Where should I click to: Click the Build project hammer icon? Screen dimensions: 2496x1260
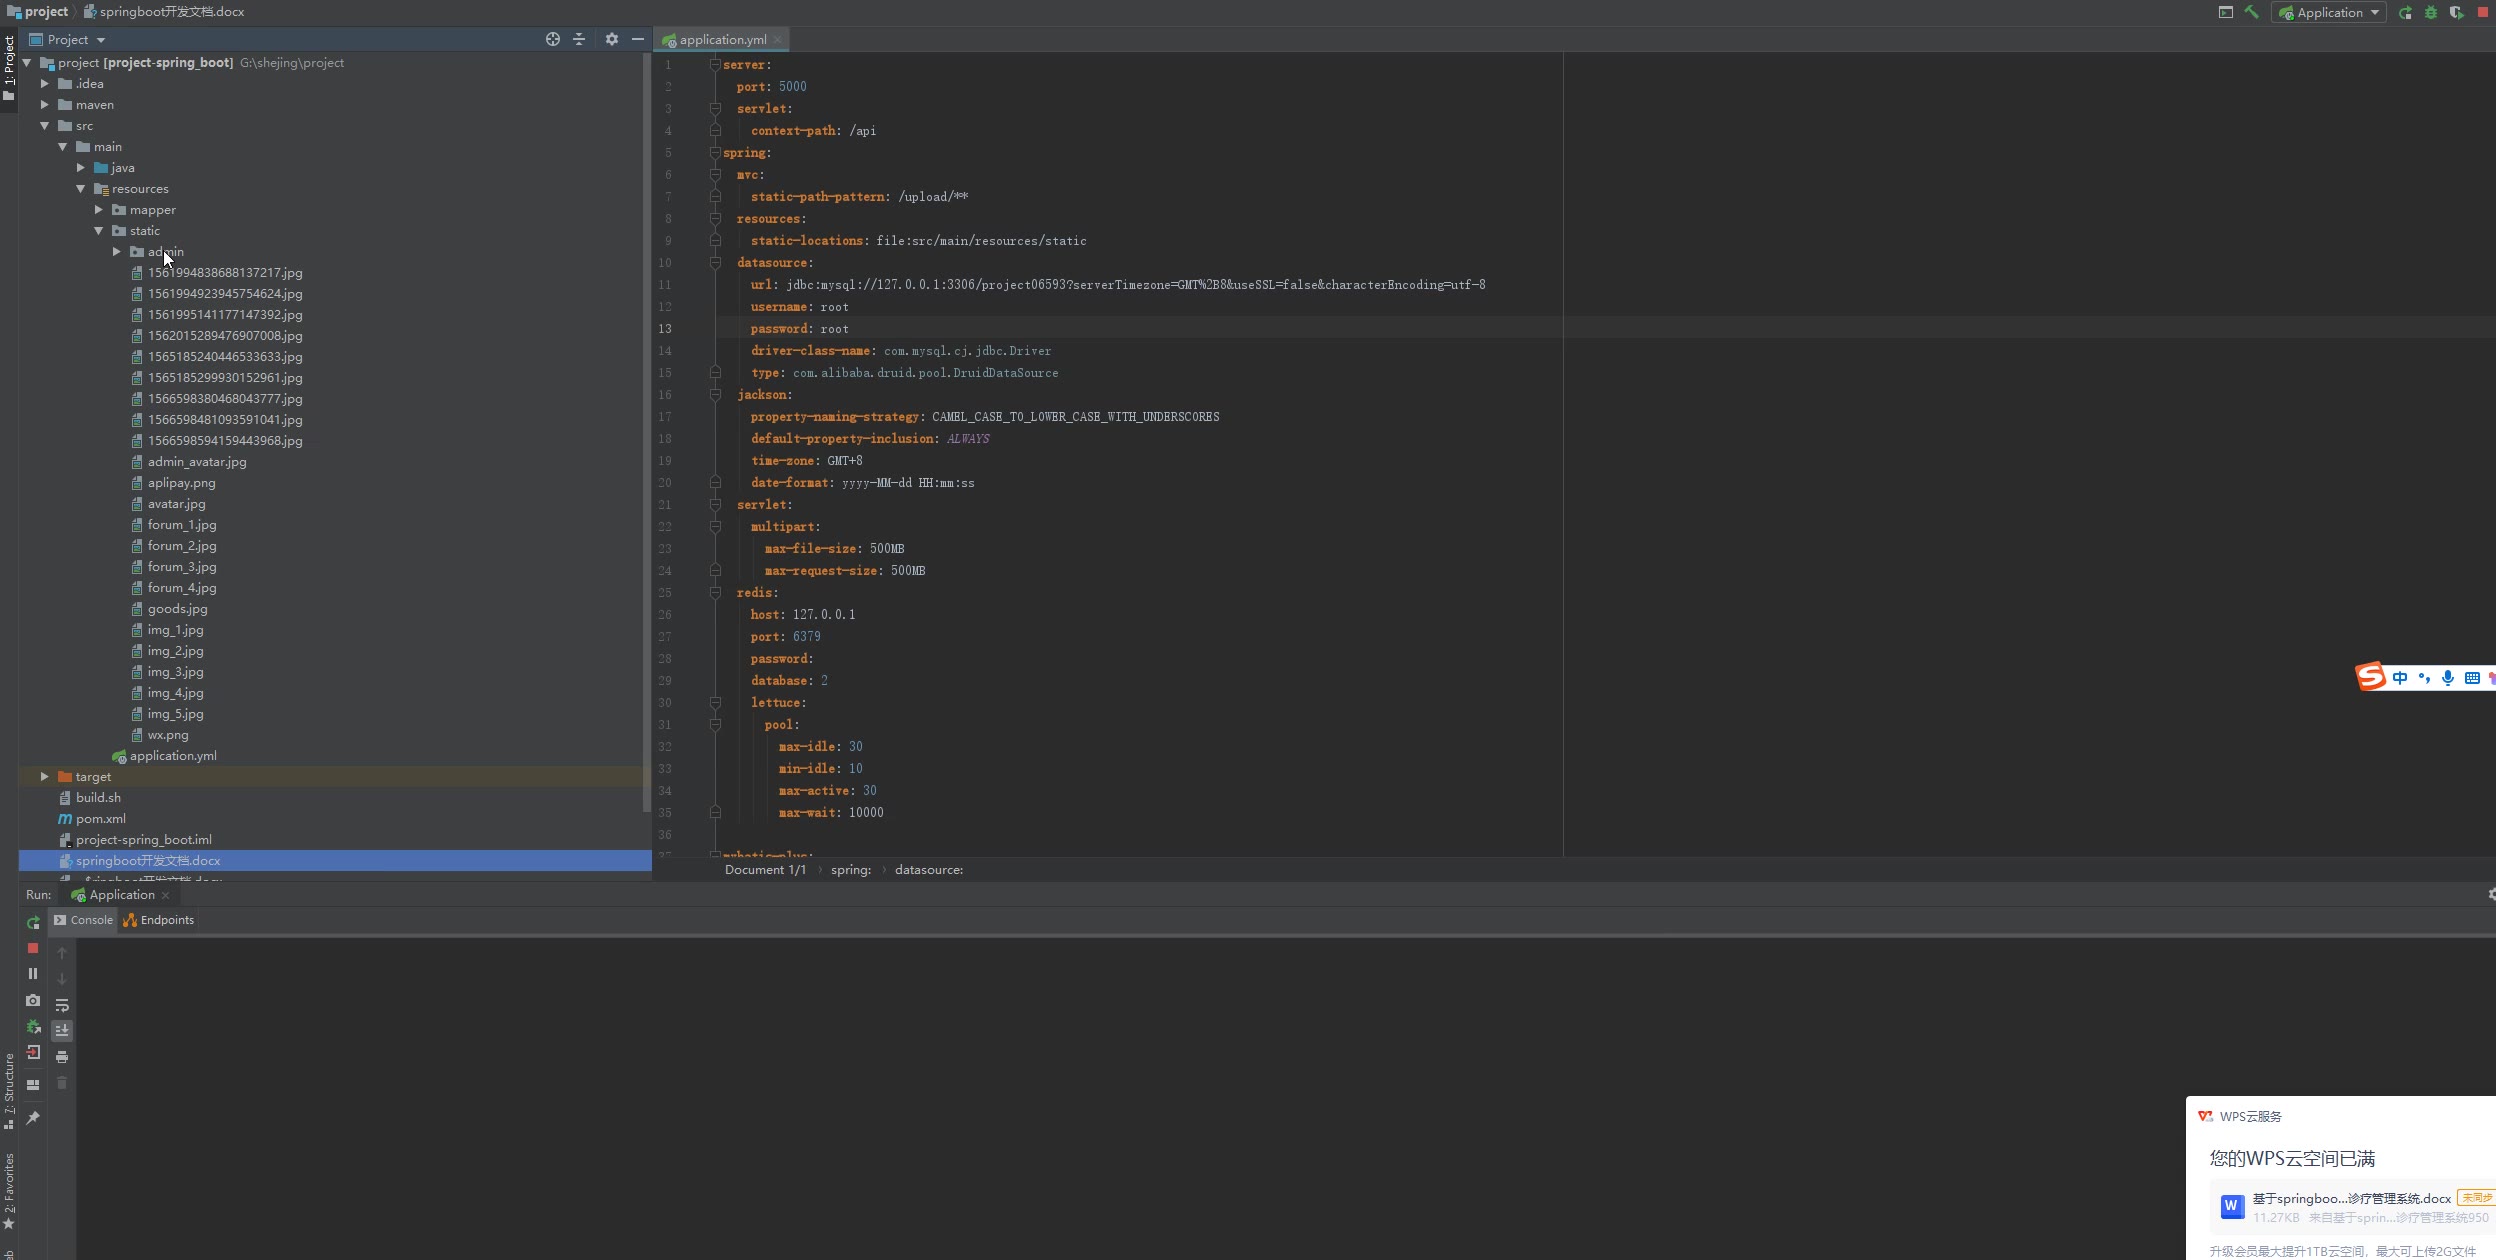[2251, 12]
